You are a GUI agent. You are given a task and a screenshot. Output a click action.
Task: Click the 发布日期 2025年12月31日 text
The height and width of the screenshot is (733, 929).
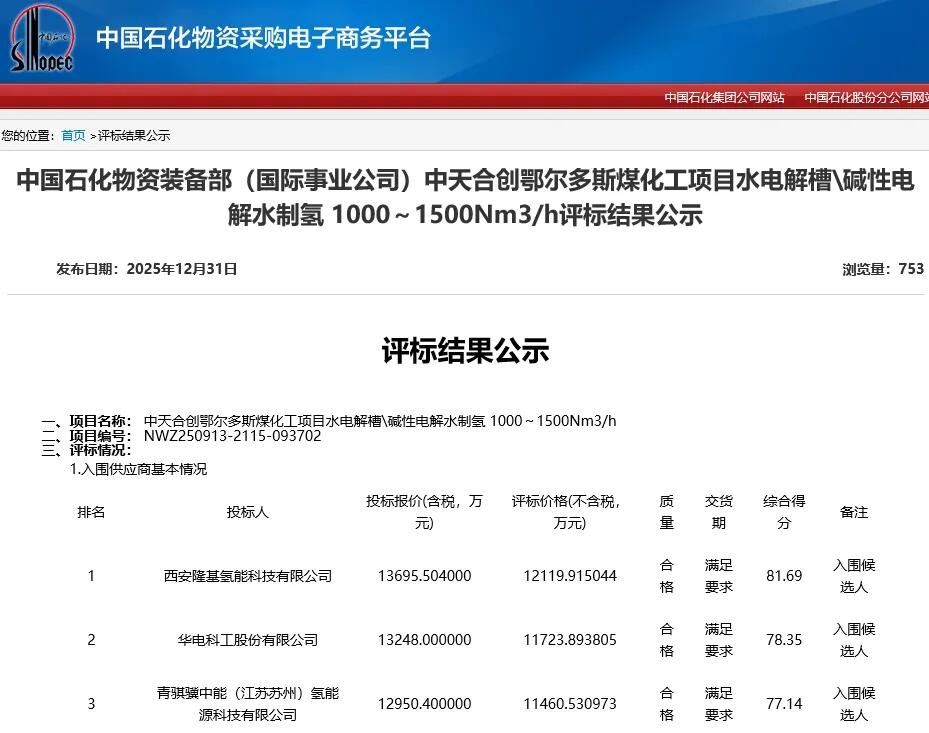(x=147, y=269)
